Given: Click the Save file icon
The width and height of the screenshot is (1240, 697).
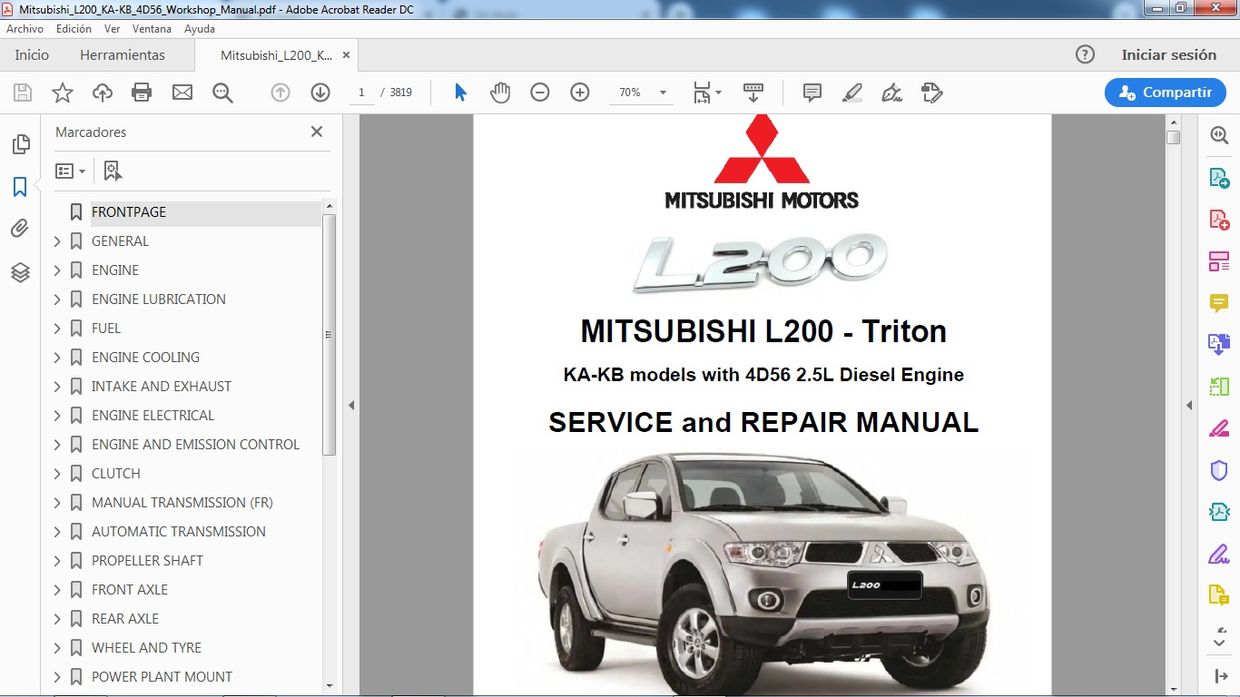Looking at the screenshot, I should [22, 93].
